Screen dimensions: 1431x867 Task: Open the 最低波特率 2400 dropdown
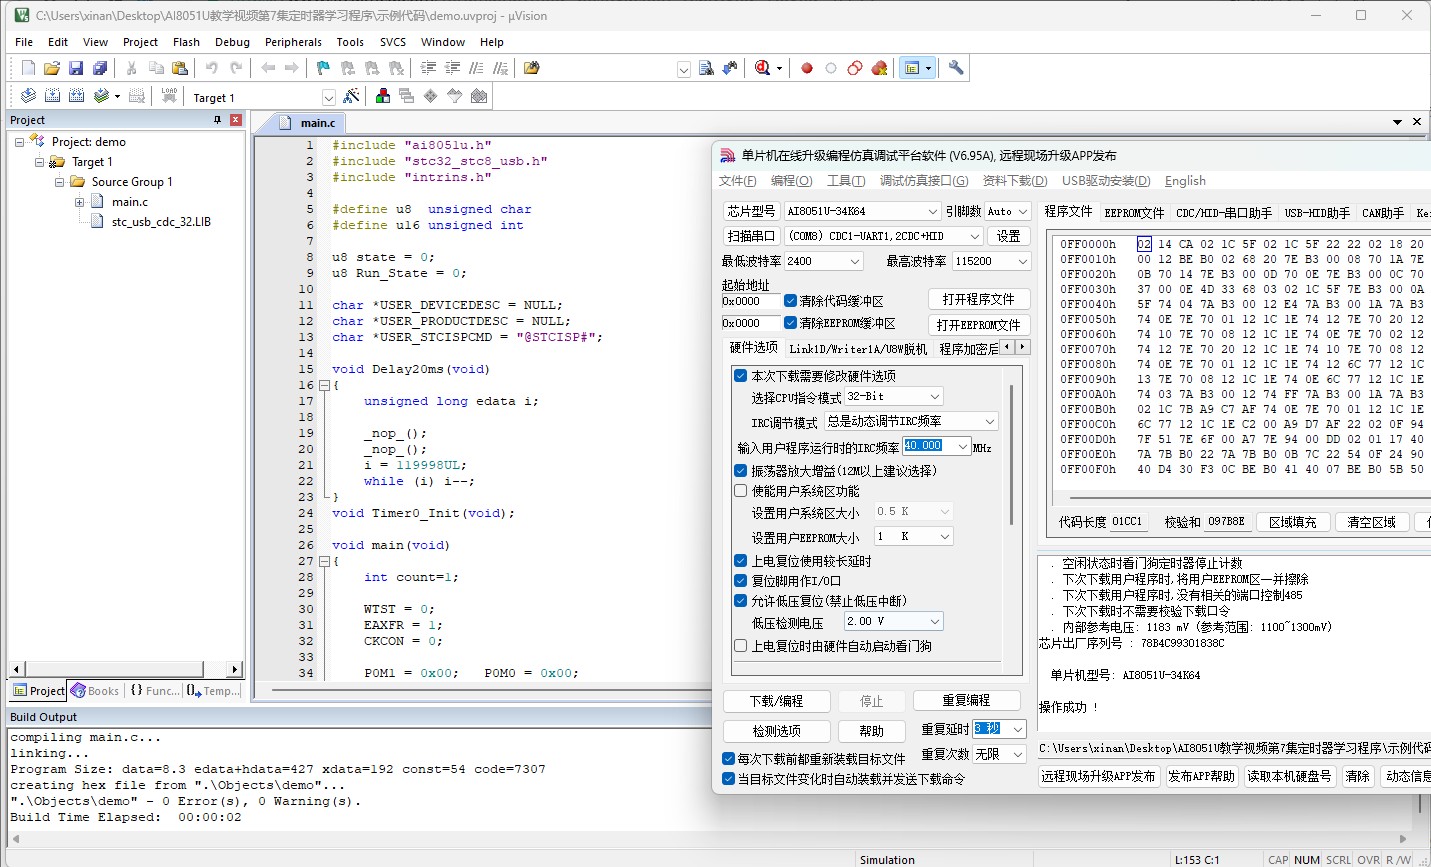tap(823, 261)
